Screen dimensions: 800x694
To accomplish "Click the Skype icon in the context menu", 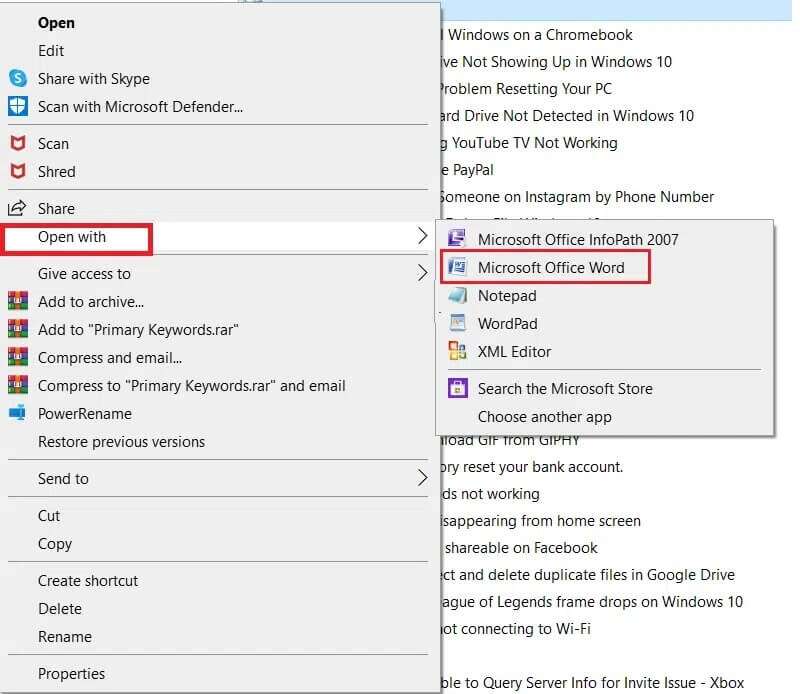I will click(x=18, y=78).
